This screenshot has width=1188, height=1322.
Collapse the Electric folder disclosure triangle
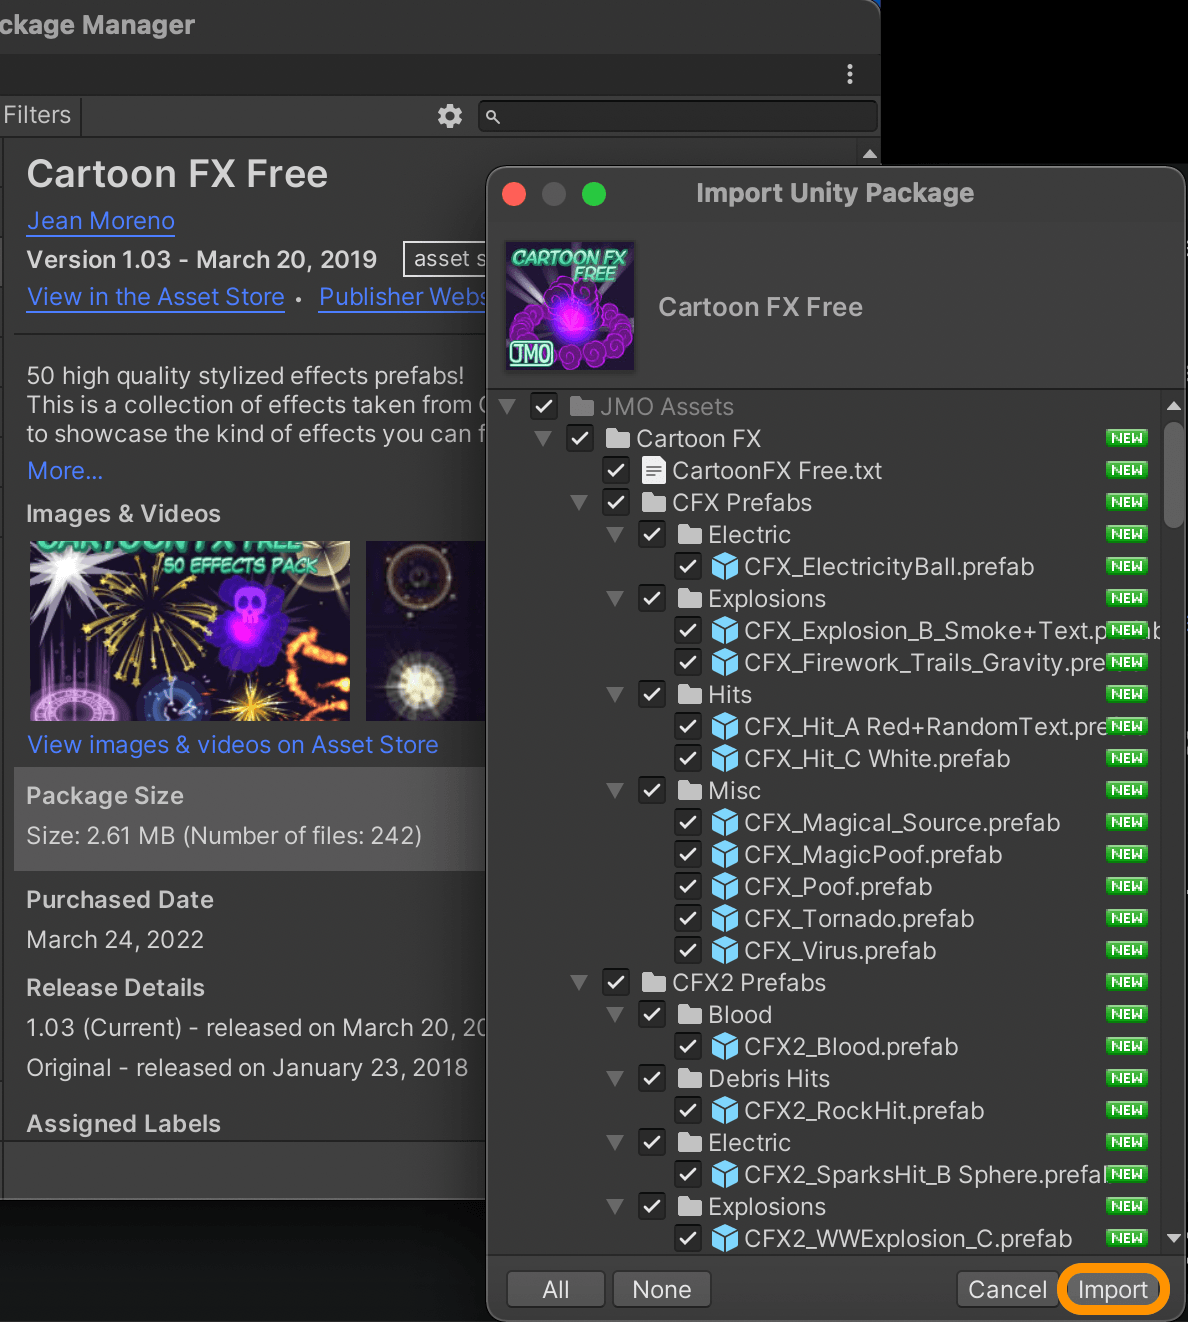[x=615, y=534]
